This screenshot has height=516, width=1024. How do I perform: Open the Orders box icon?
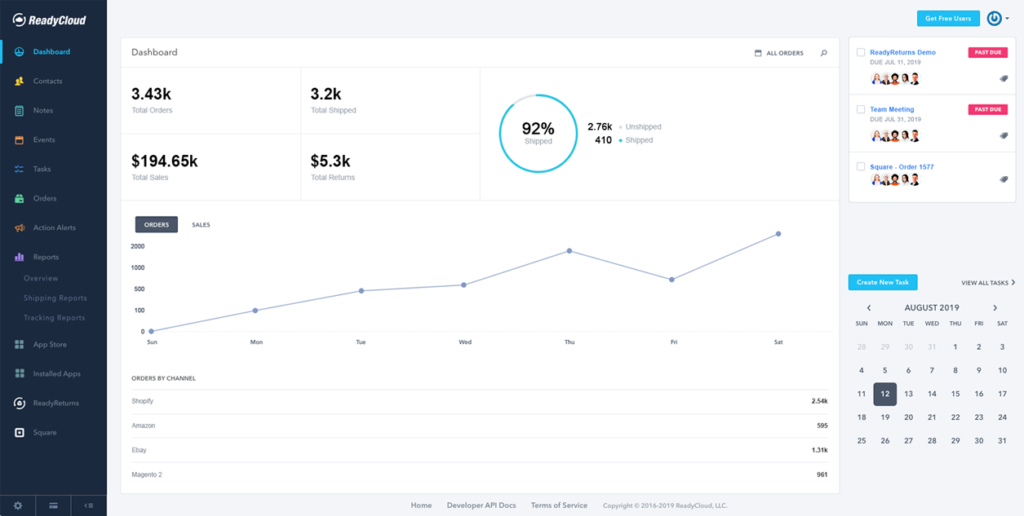coord(20,199)
